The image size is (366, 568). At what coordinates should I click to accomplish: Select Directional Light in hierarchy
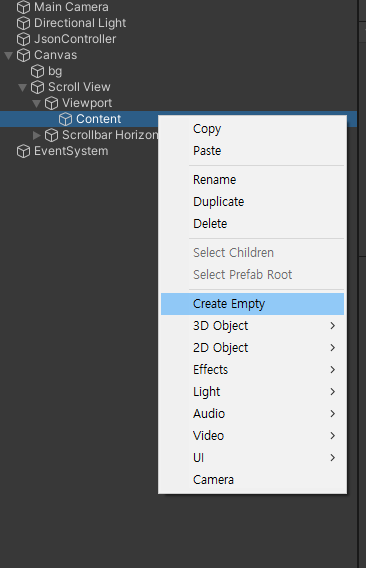click(80, 23)
